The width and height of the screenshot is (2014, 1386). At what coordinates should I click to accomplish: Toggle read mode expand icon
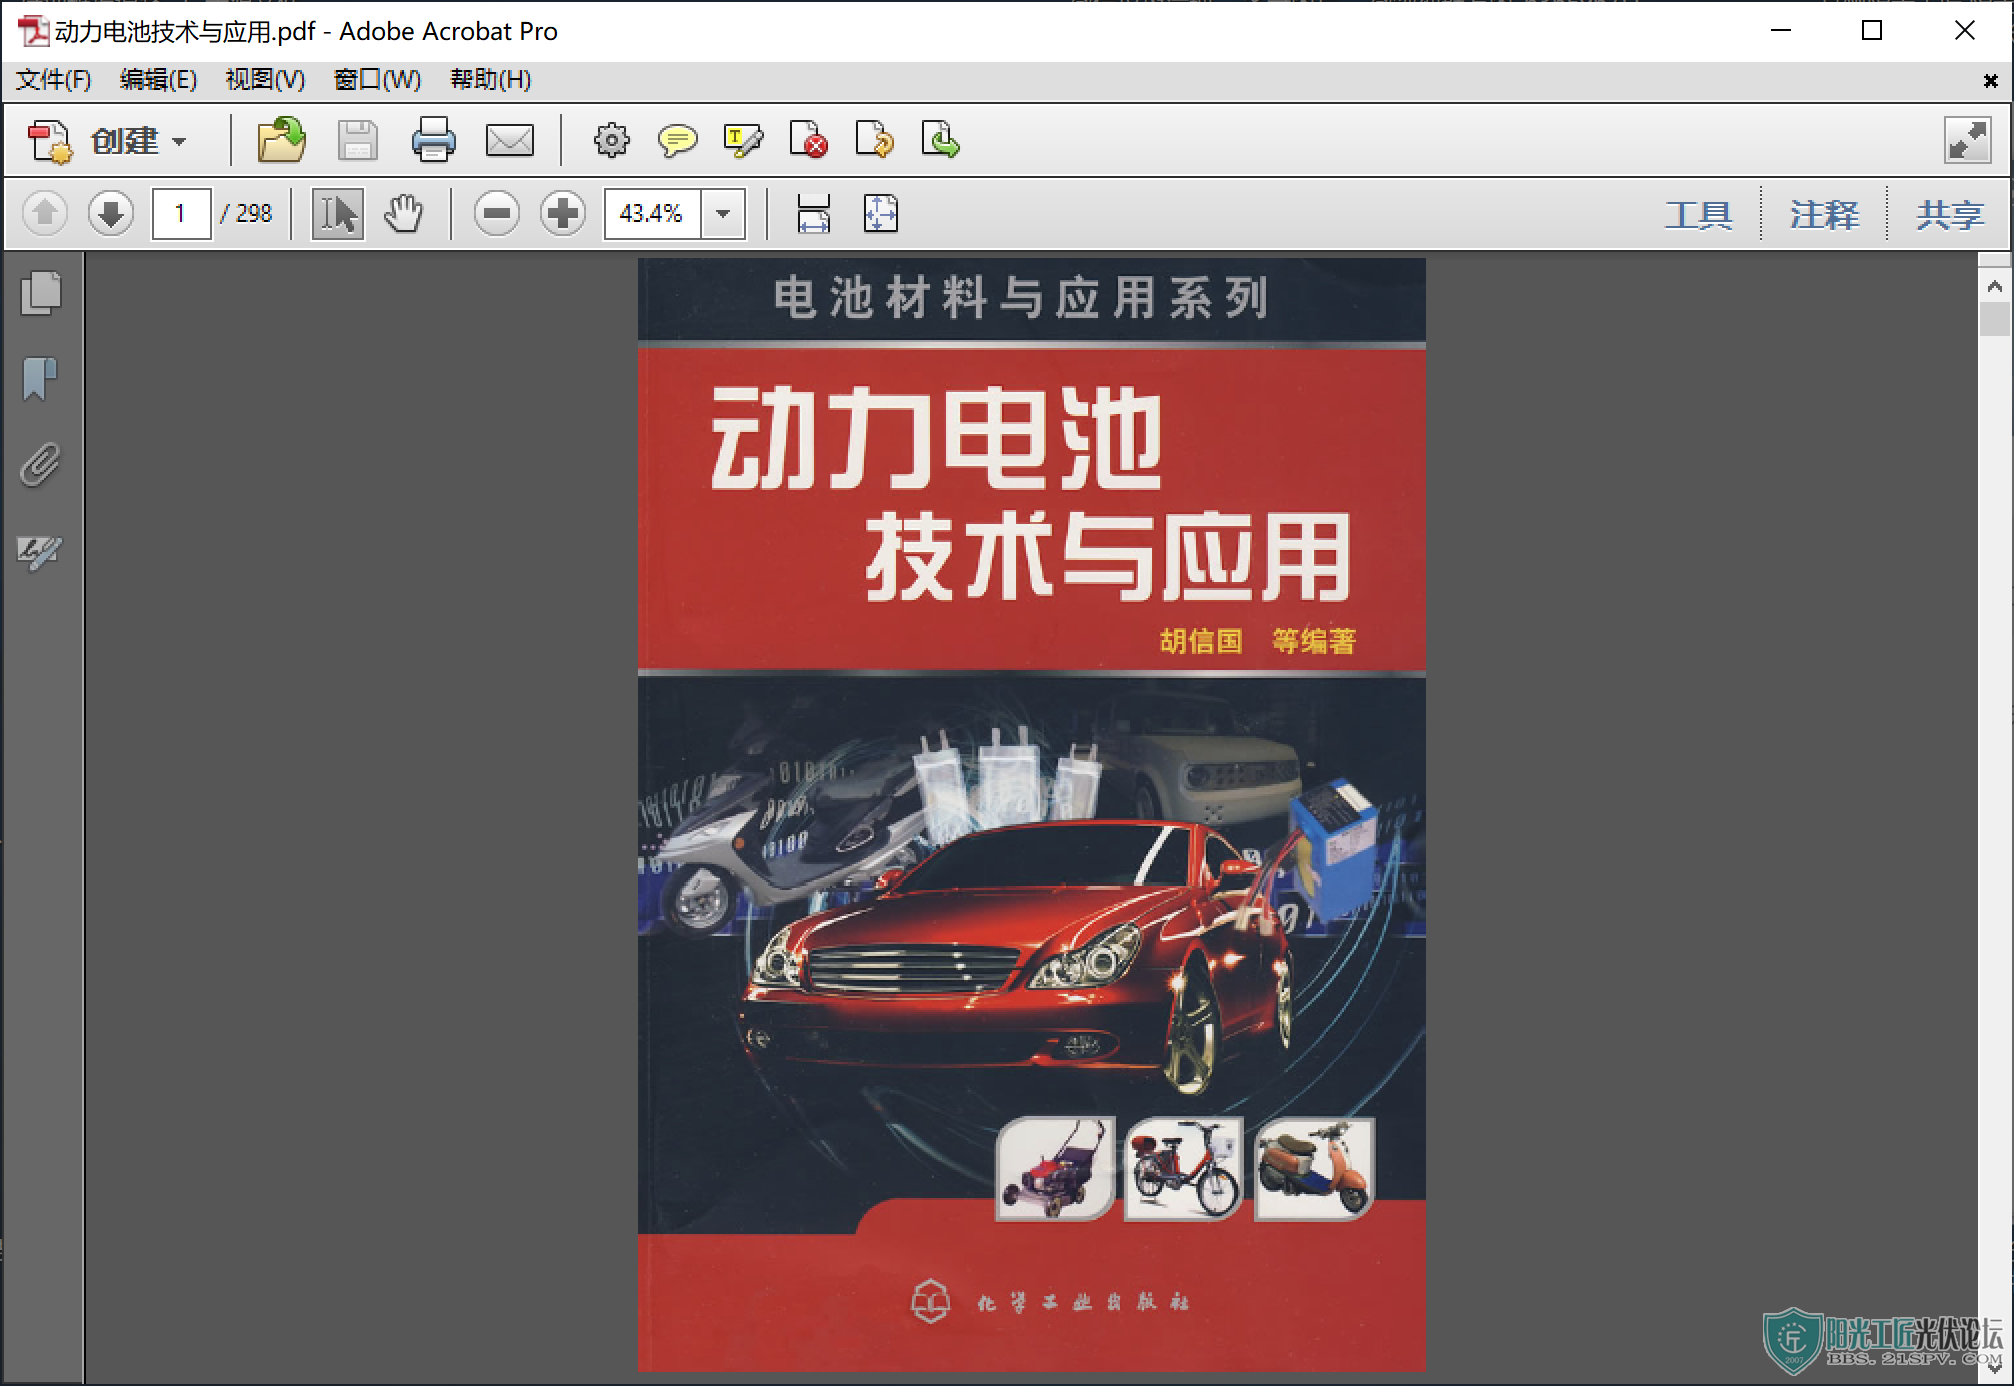pos(1967,140)
